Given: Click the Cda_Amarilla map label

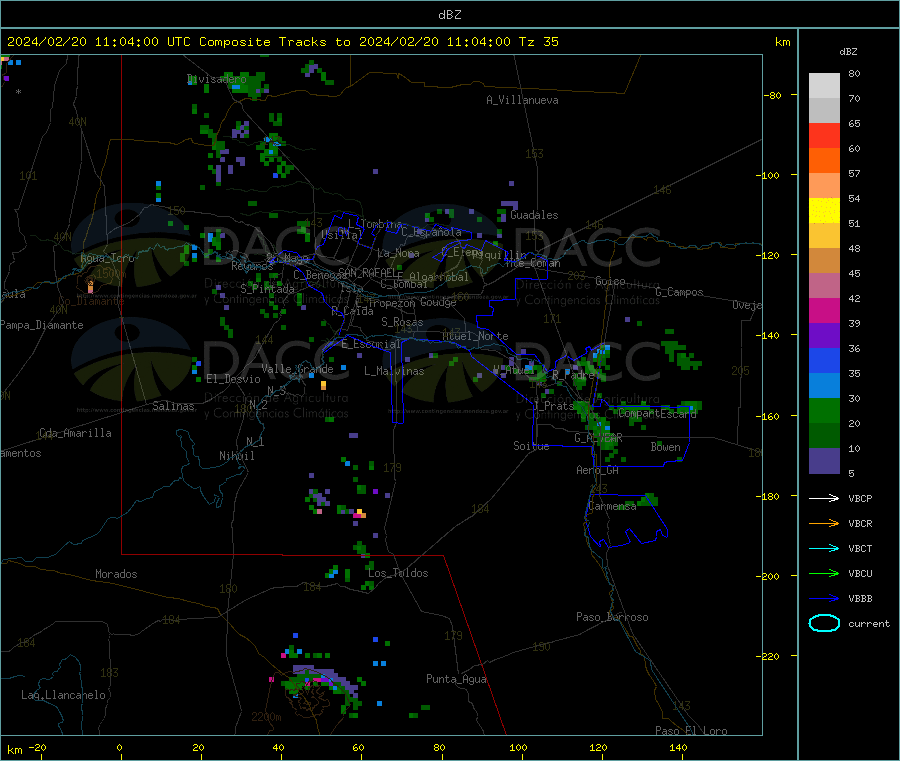Looking at the screenshot, I should tap(75, 433).
